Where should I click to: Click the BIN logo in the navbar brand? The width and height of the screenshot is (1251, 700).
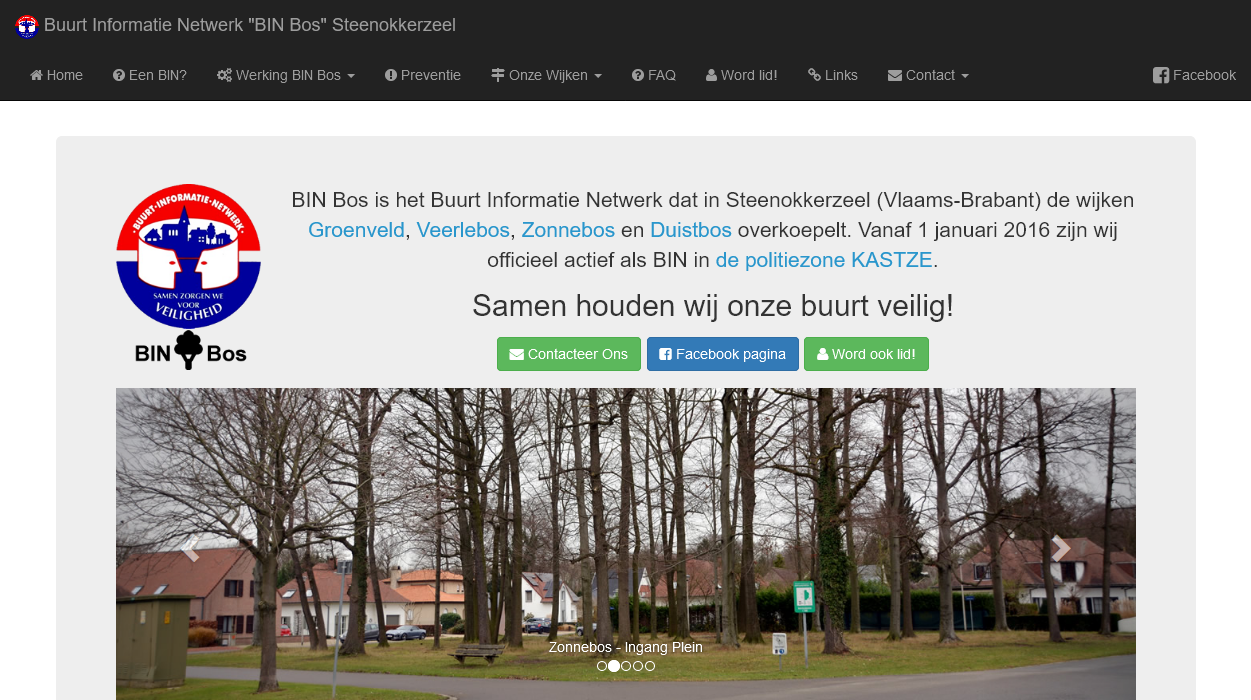pyautogui.click(x=27, y=26)
